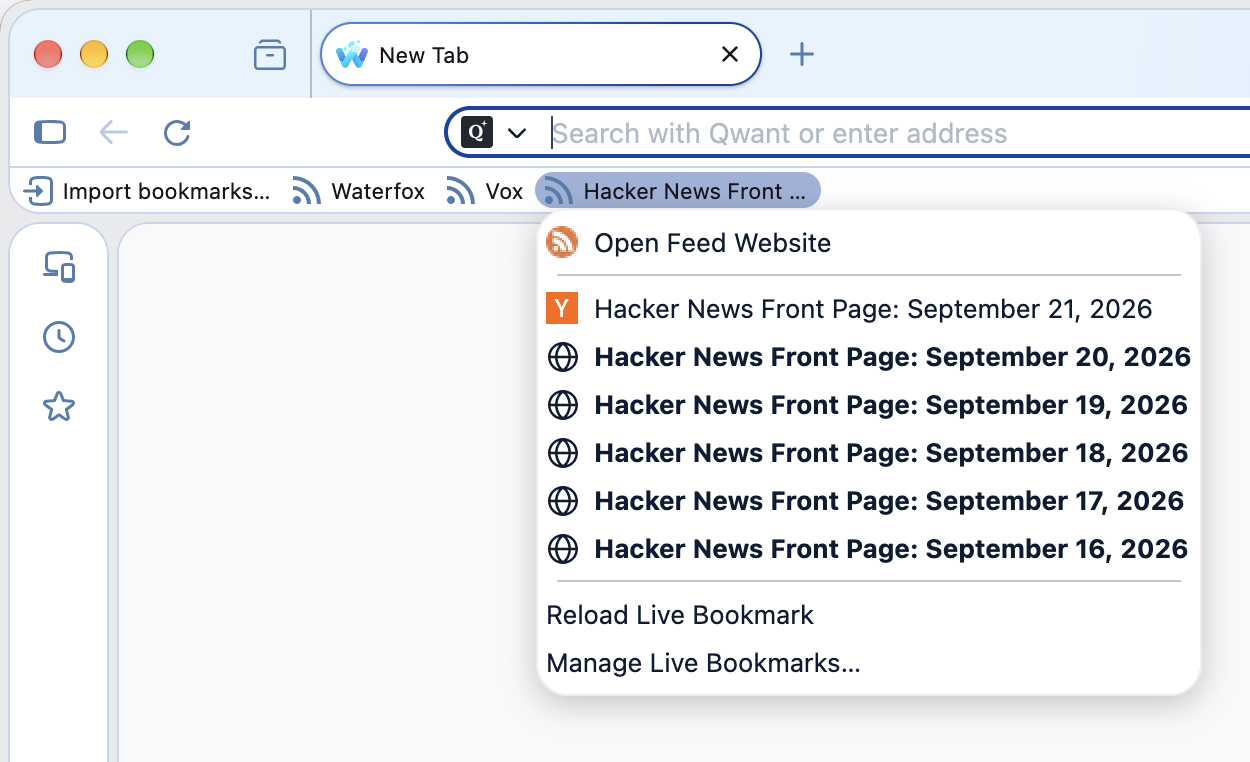Collapse the Hacker News Front live bookmark
This screenshot has height=762, width=1250.
(678, 190)
